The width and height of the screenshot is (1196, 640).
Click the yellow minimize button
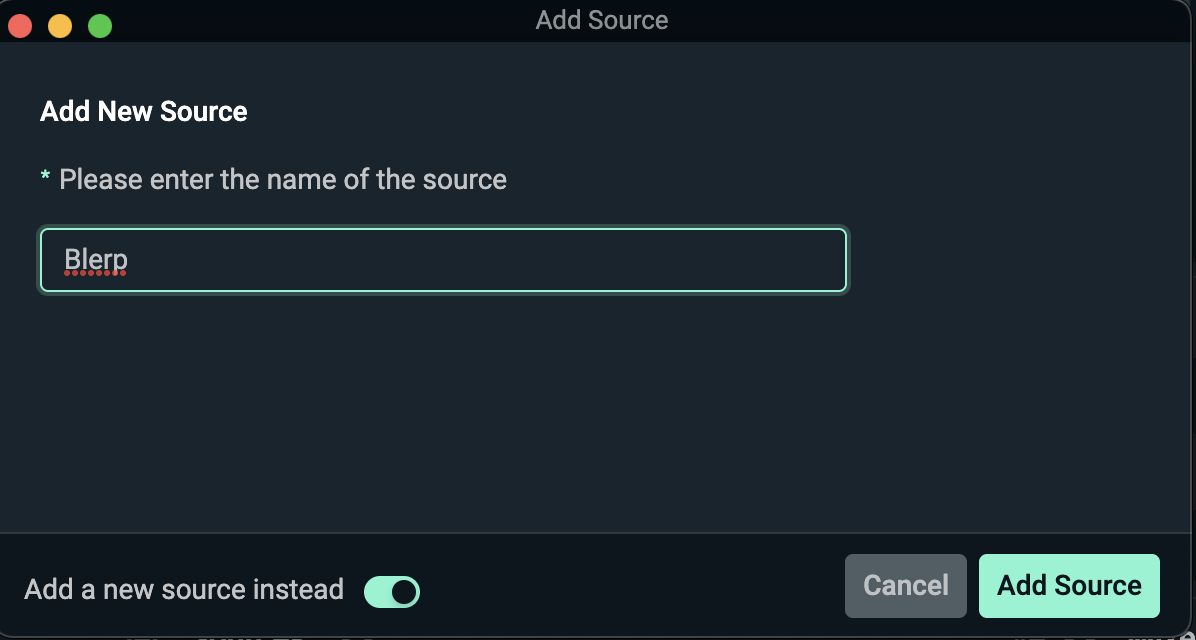59,25
